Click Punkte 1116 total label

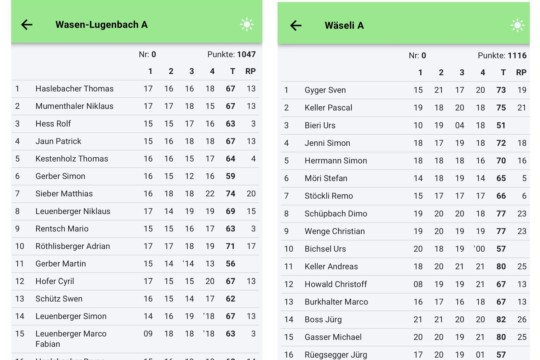(502, 55)
